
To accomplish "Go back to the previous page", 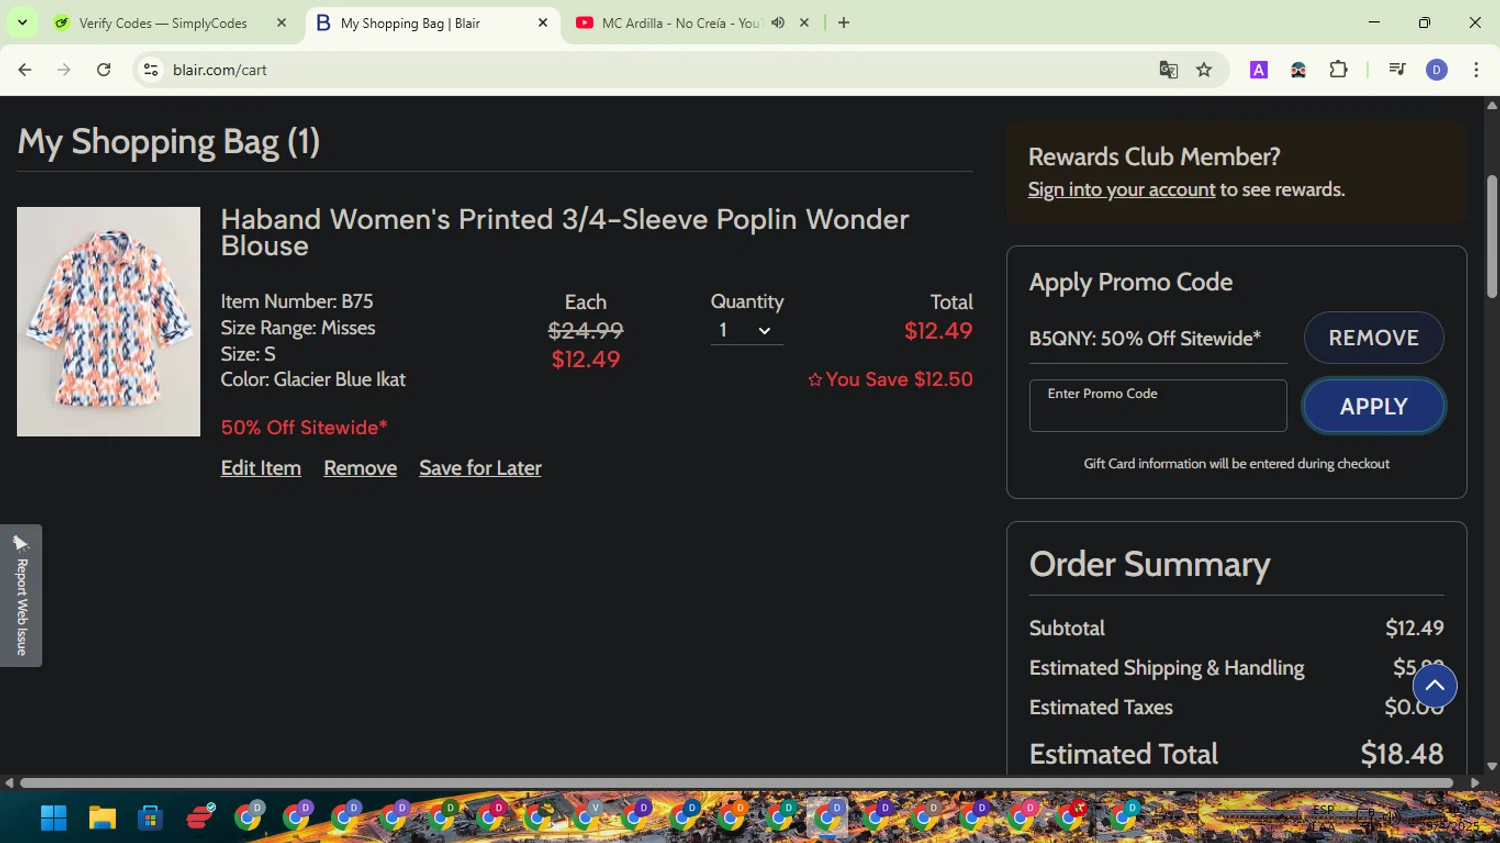I will (x=25, y=70).
